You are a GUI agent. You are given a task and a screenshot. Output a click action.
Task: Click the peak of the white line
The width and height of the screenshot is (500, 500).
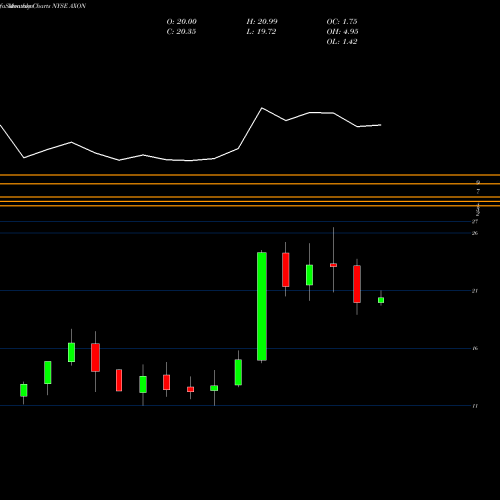coord(262,108)
